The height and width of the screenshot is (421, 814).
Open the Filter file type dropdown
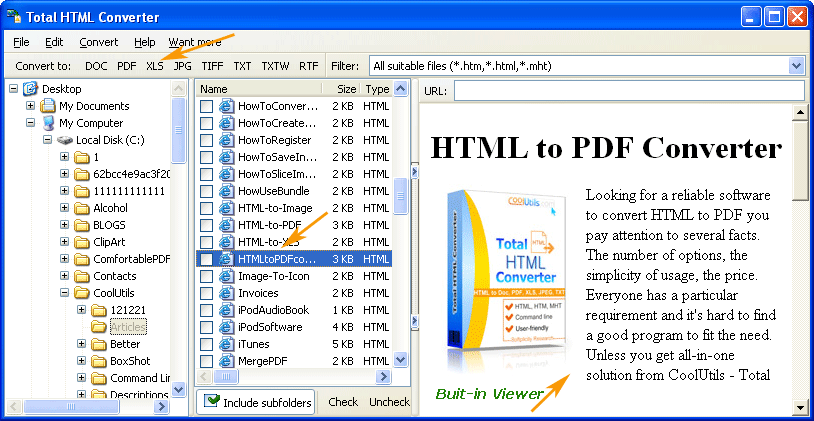(796, 66)
